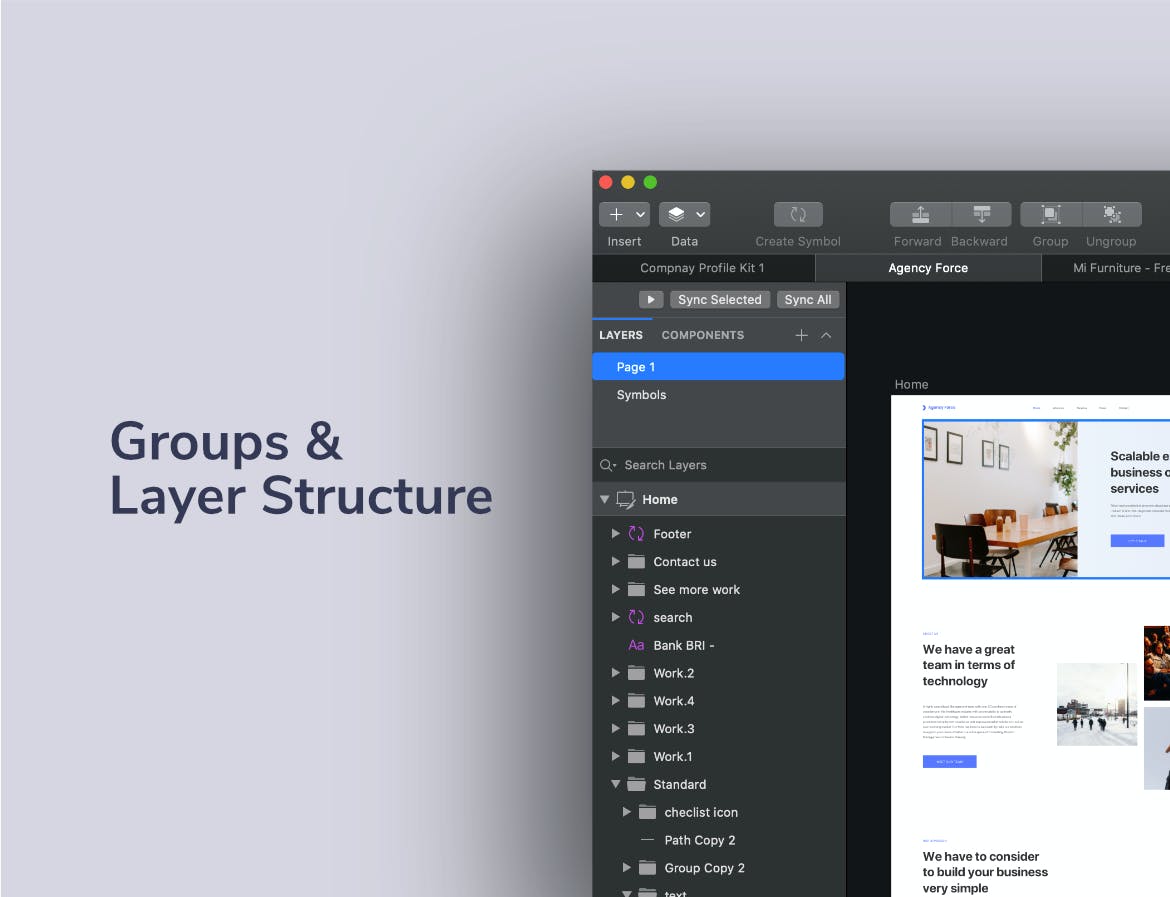
Task: Click the Backward arrange icon
Action: pyautogui.click(x=981, y=215)
